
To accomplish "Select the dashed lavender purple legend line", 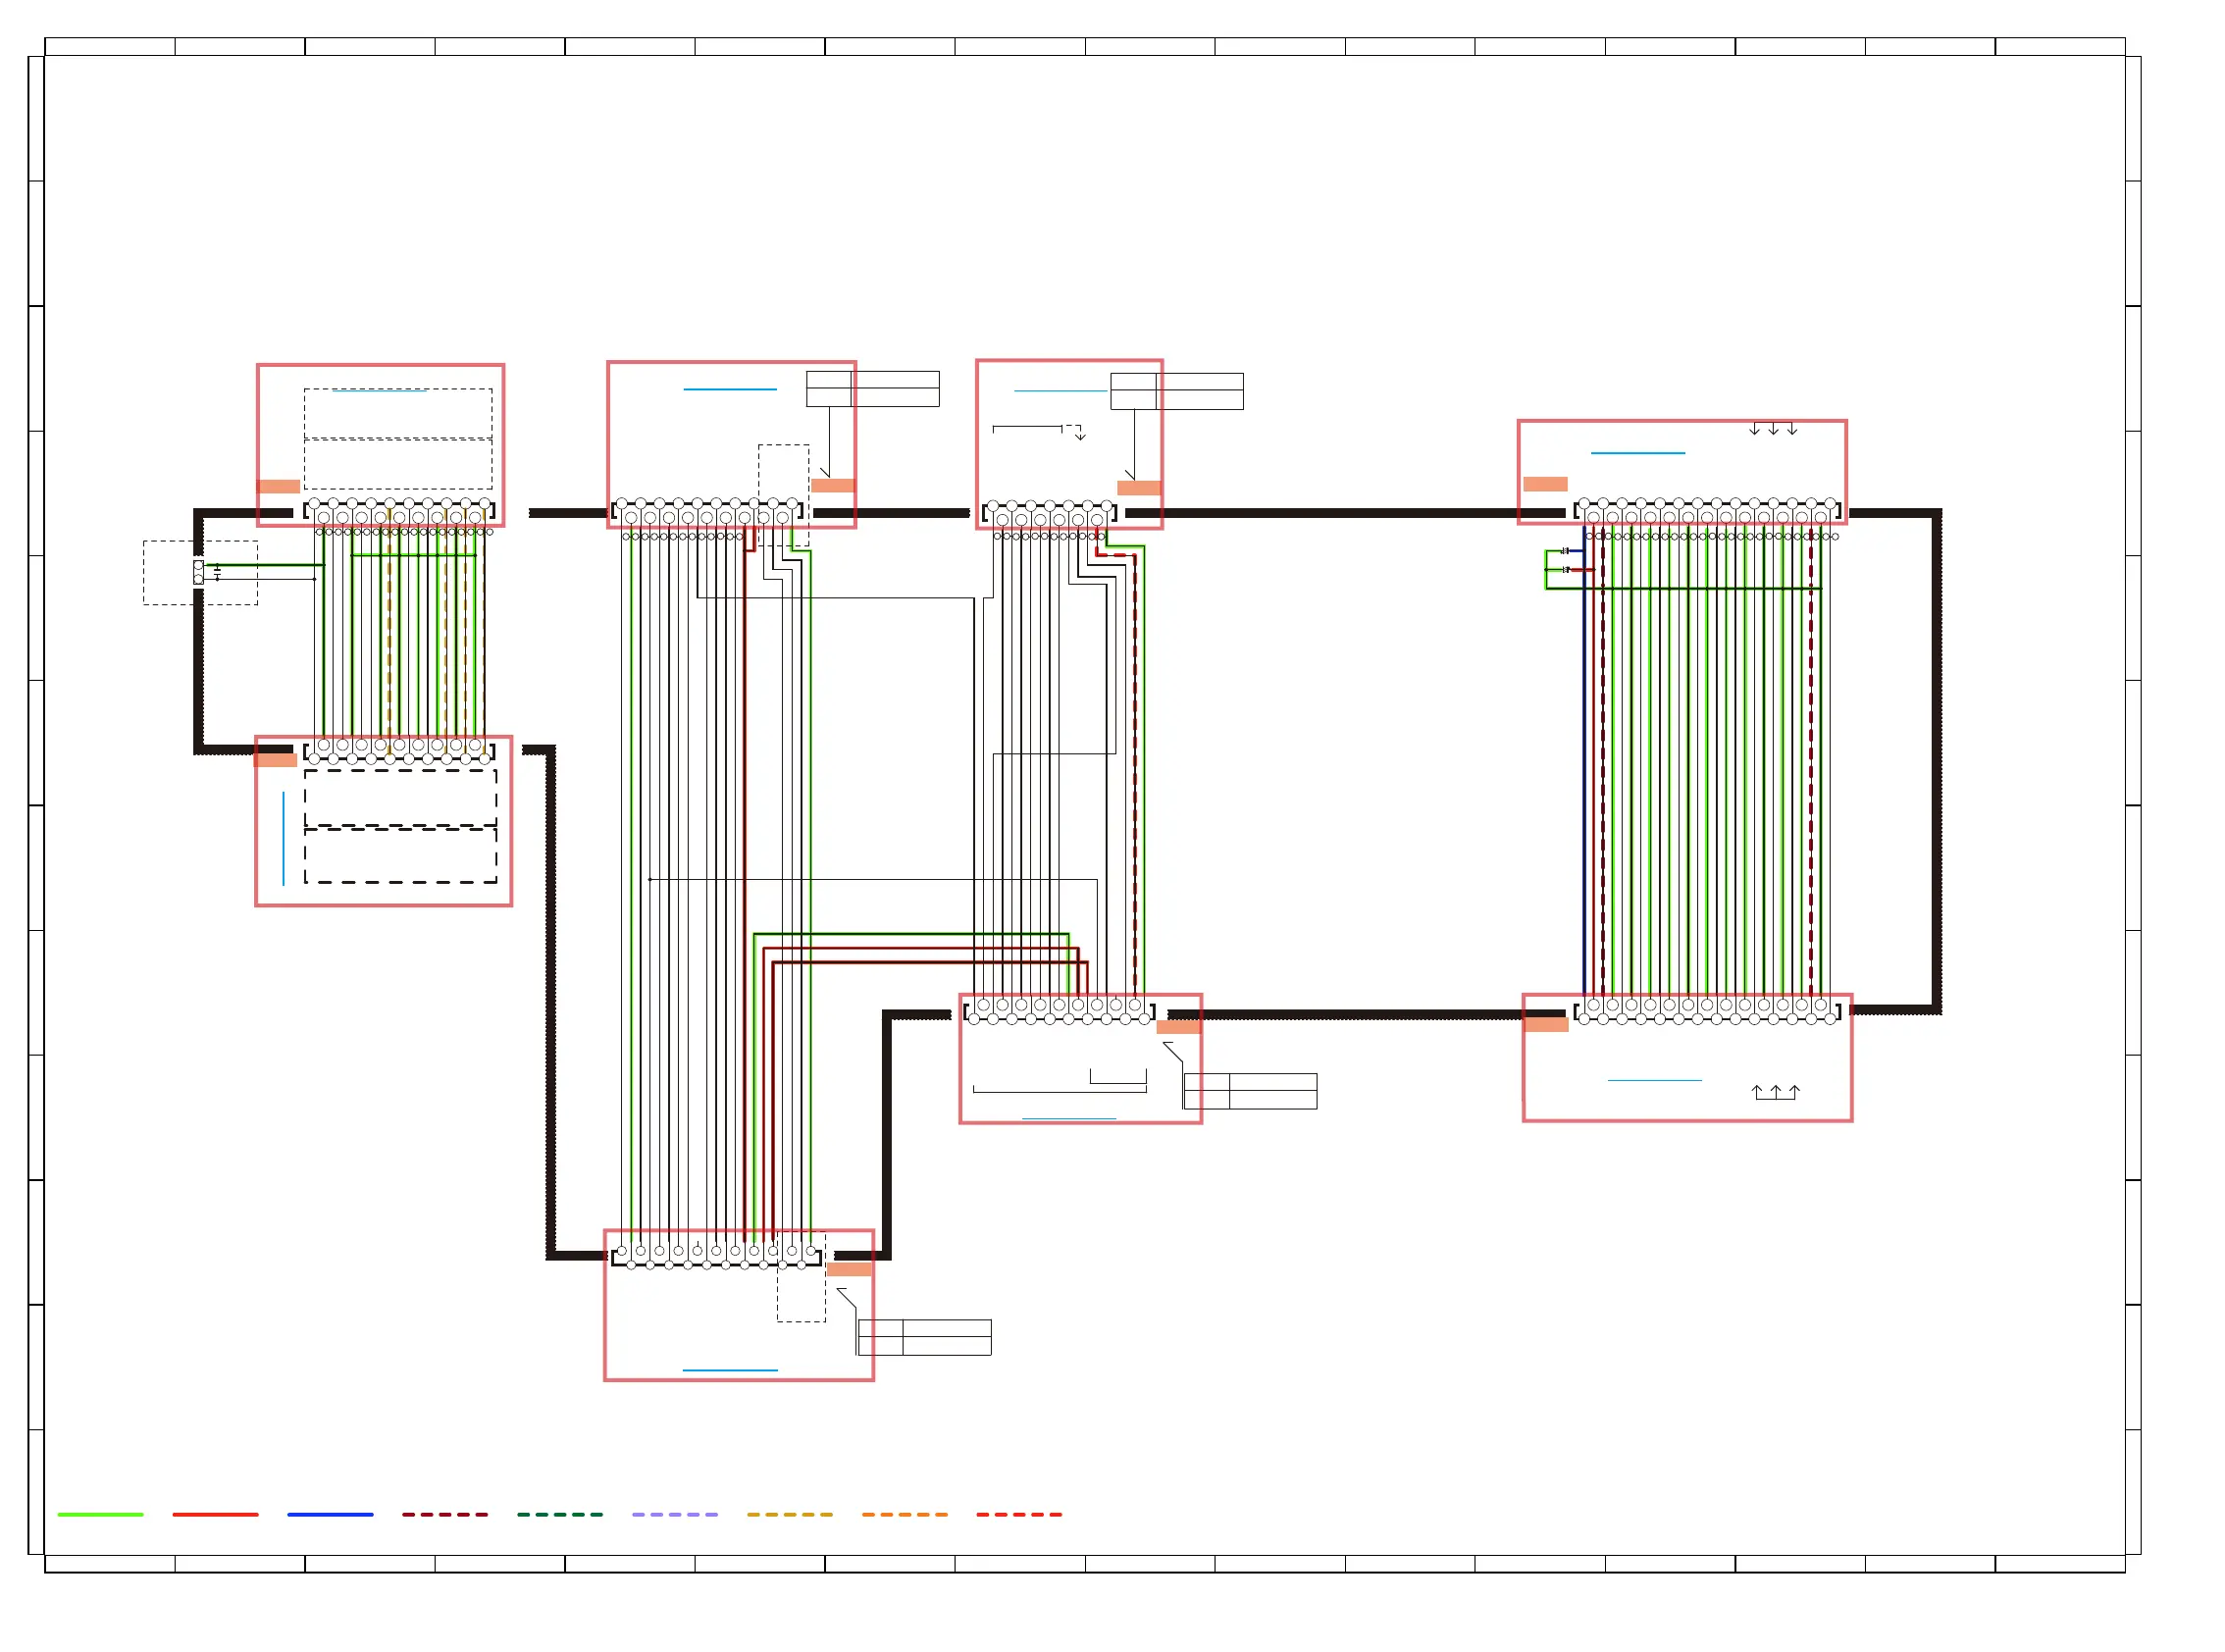I will click(675, 1514).
